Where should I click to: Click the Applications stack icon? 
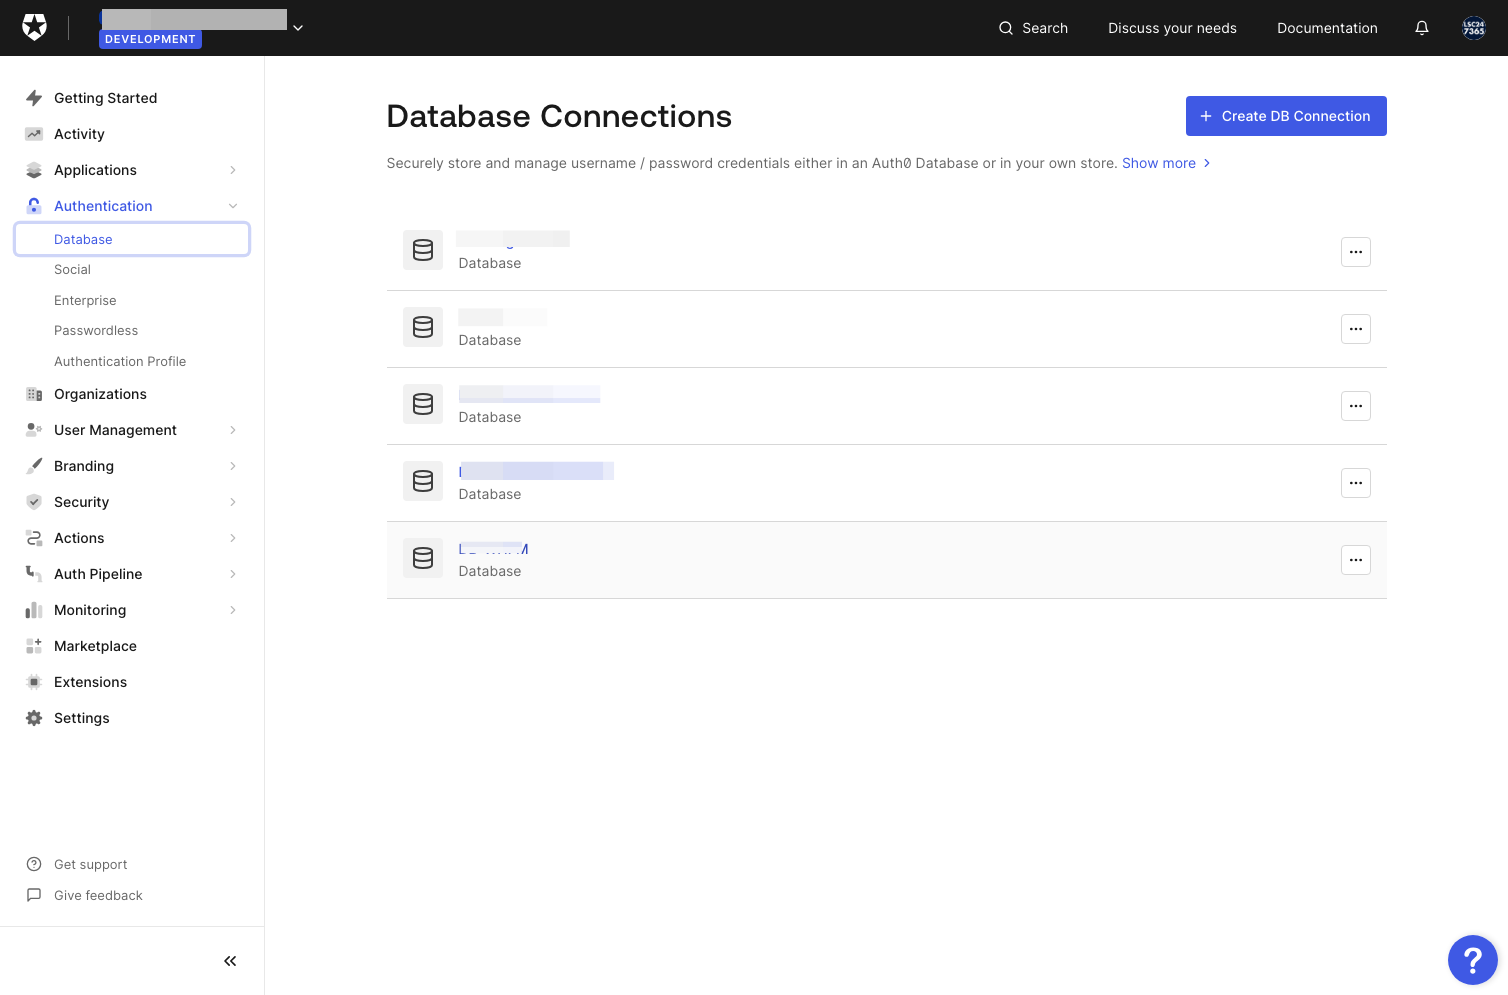[x=34, y=170]
